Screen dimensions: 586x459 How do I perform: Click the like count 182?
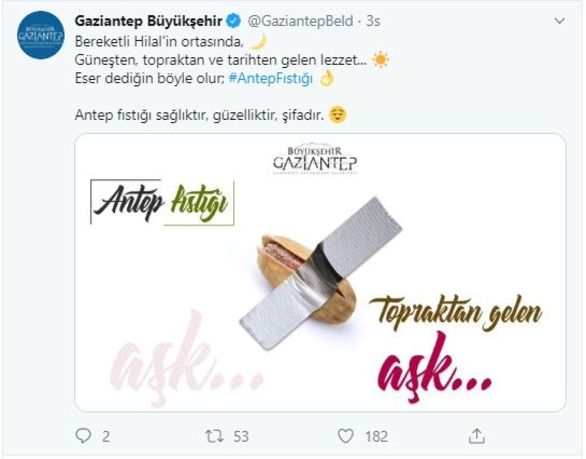pos(376,436)
